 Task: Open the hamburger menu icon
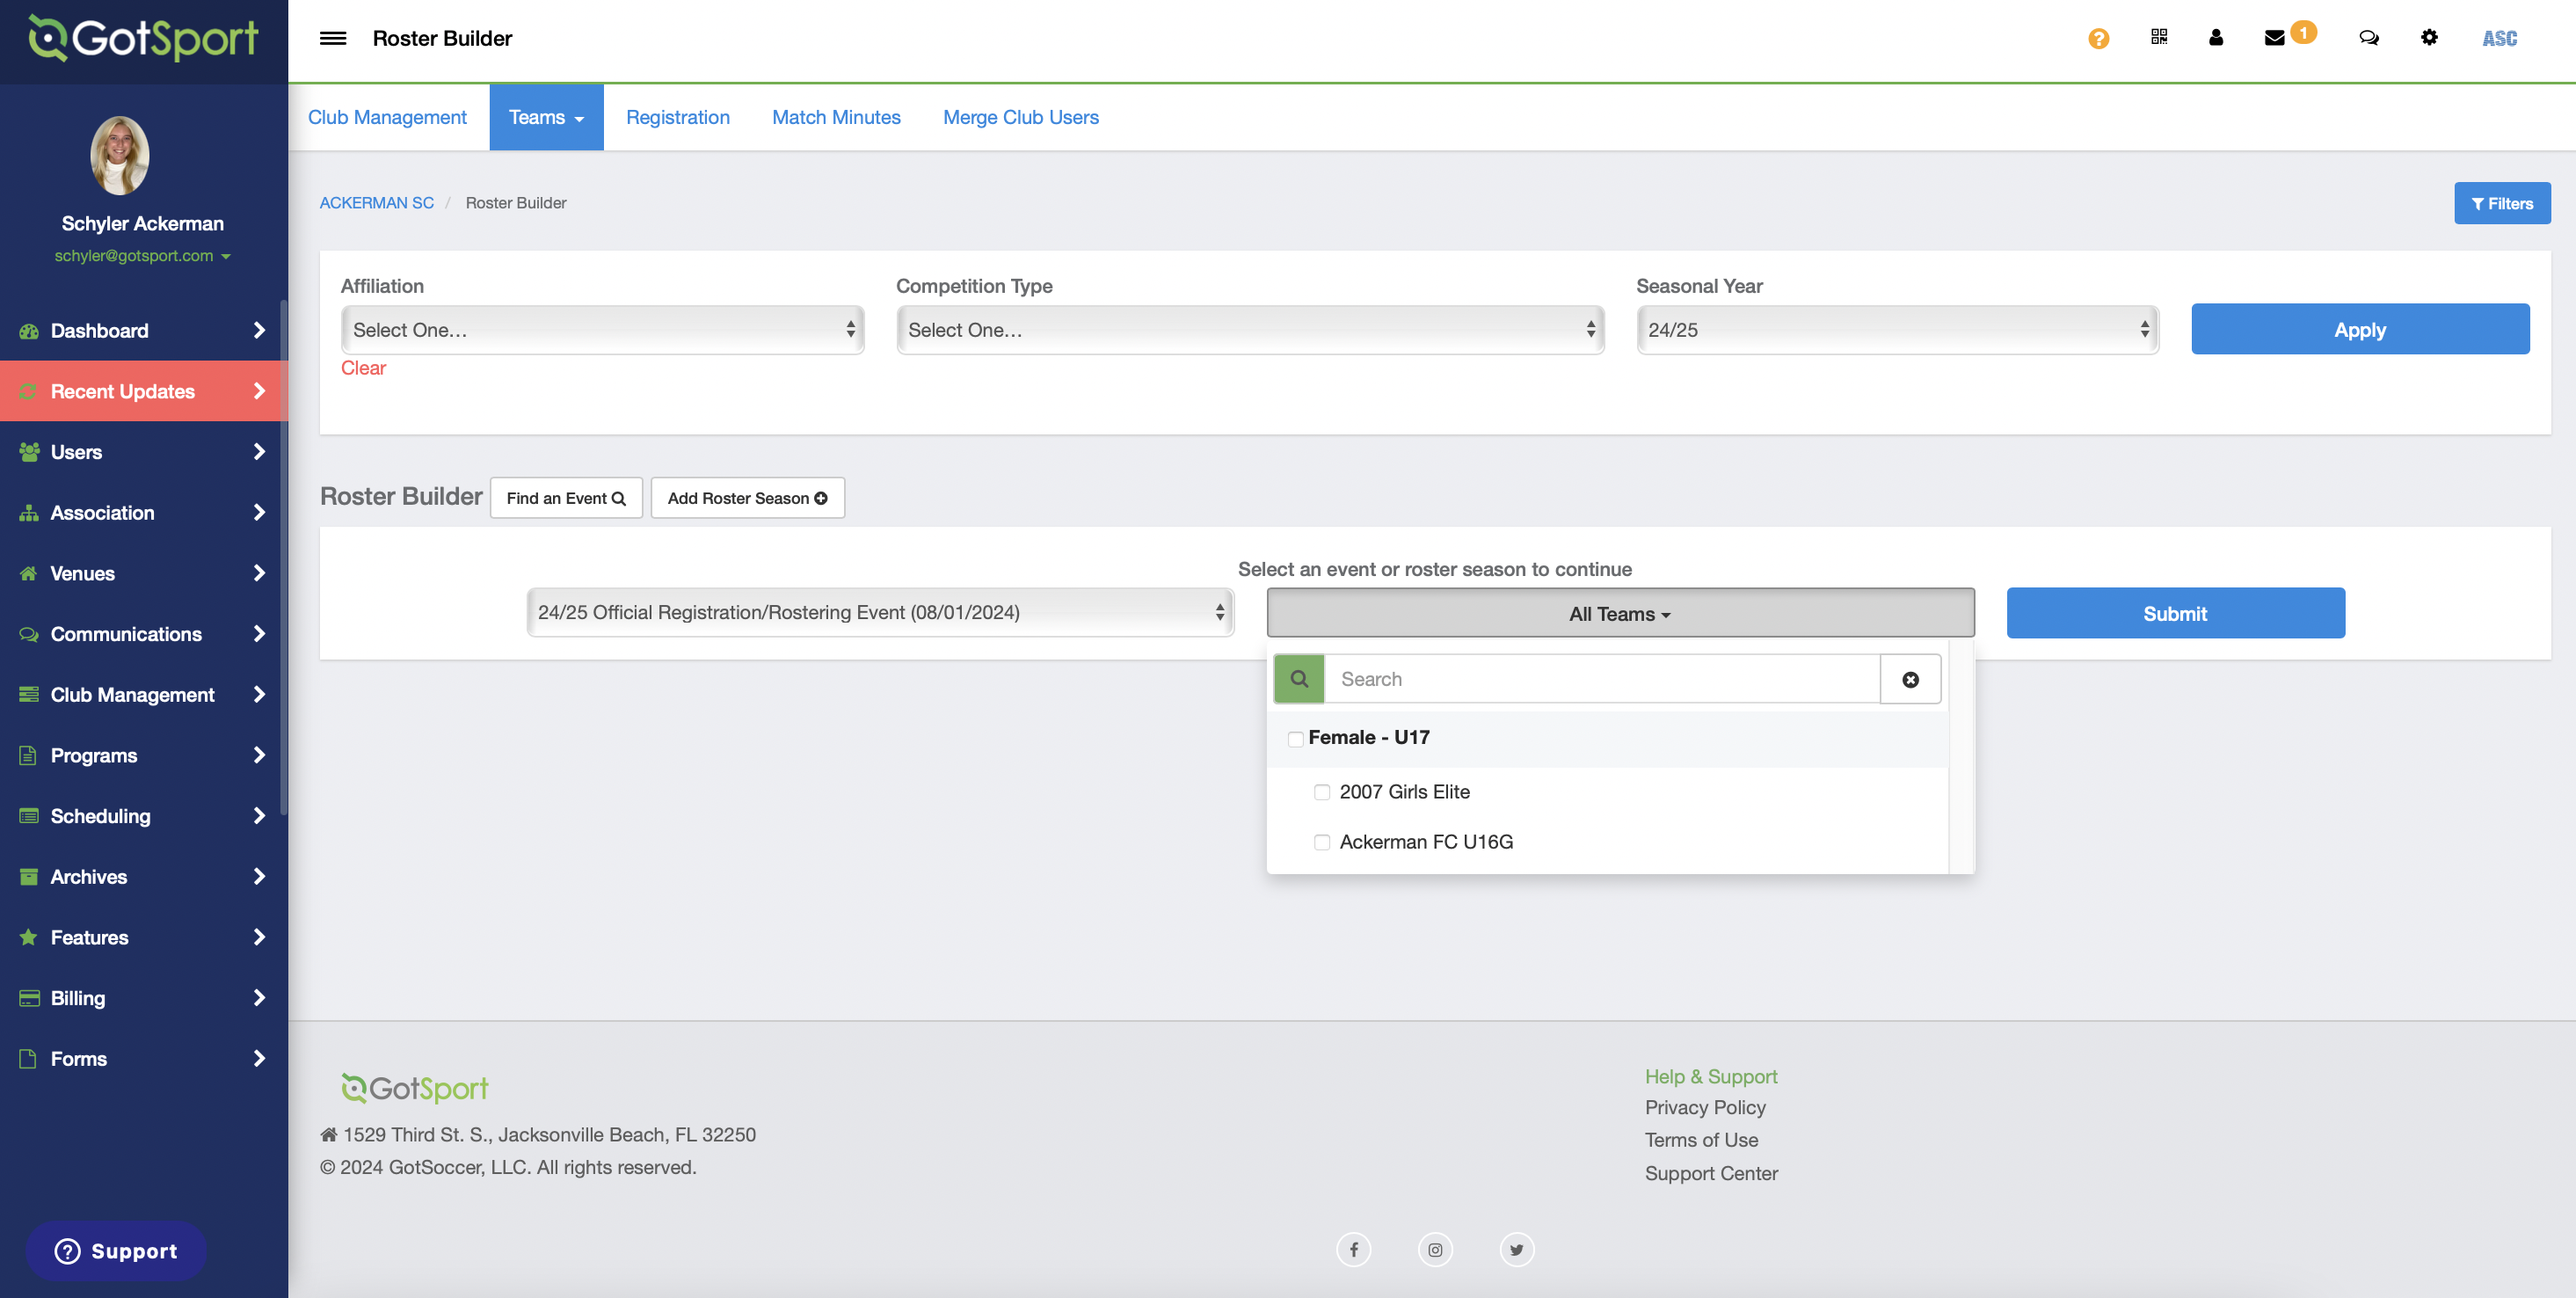(x=332, y=38)
